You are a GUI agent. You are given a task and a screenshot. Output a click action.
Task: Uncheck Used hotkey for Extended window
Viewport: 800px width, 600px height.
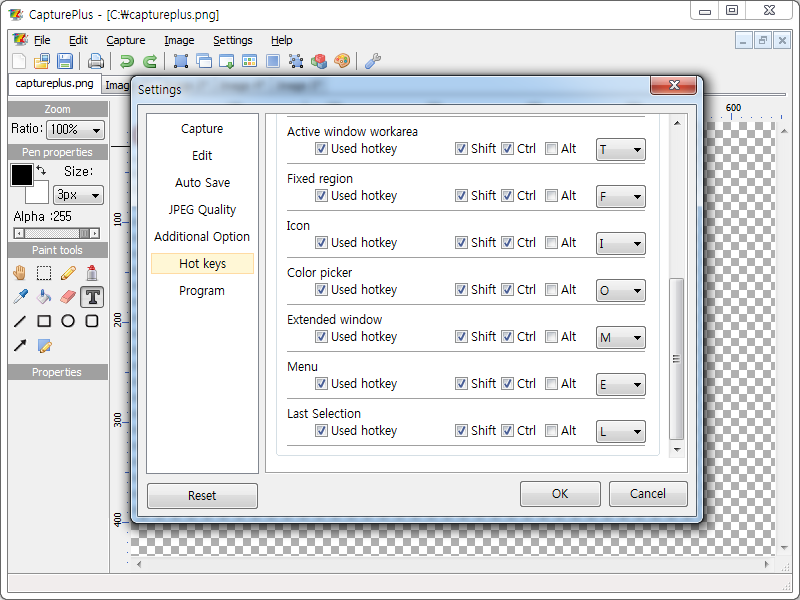(321, 336)
